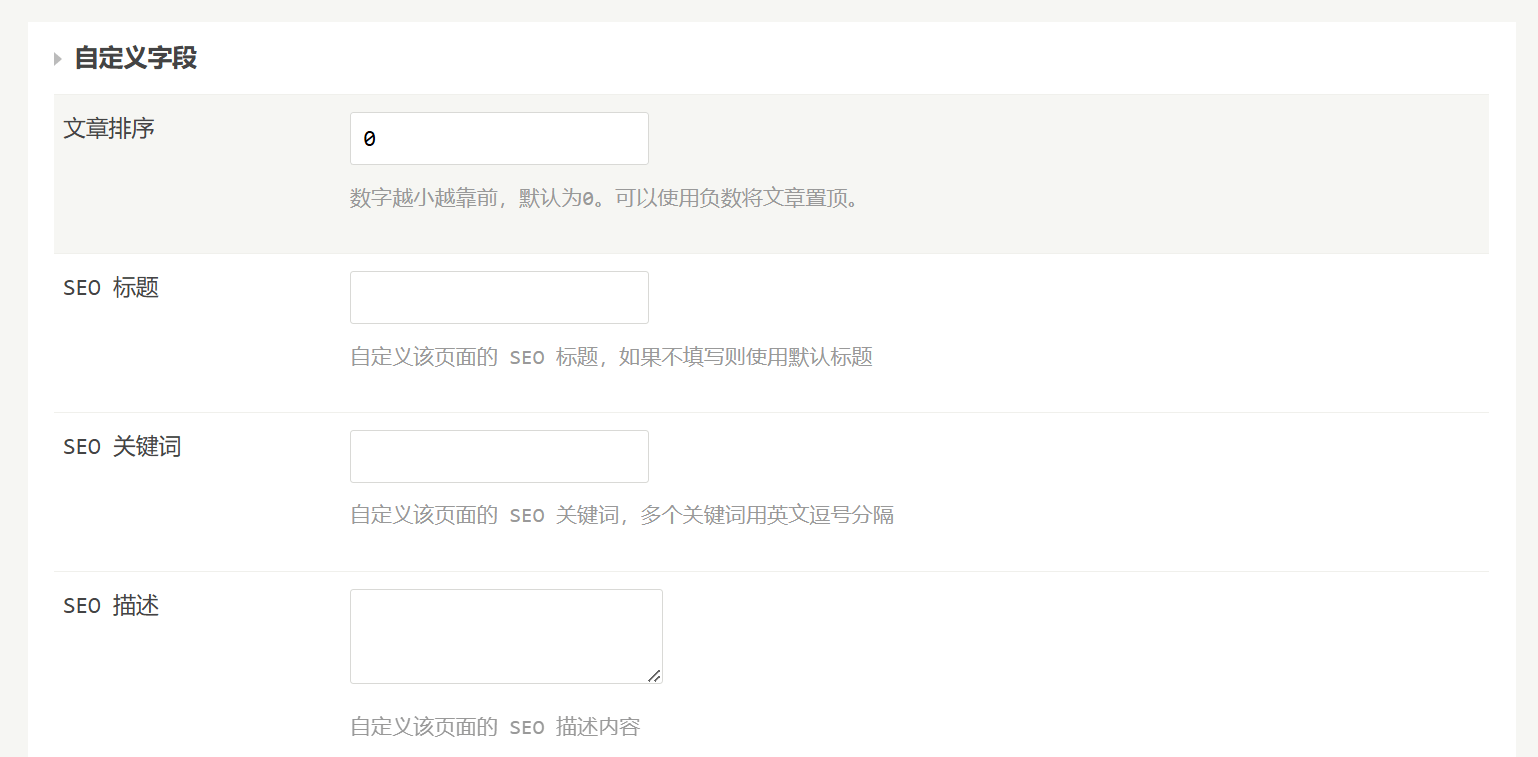Click the SEO 描述 label
1538x757 pixels.
[111, 606]
